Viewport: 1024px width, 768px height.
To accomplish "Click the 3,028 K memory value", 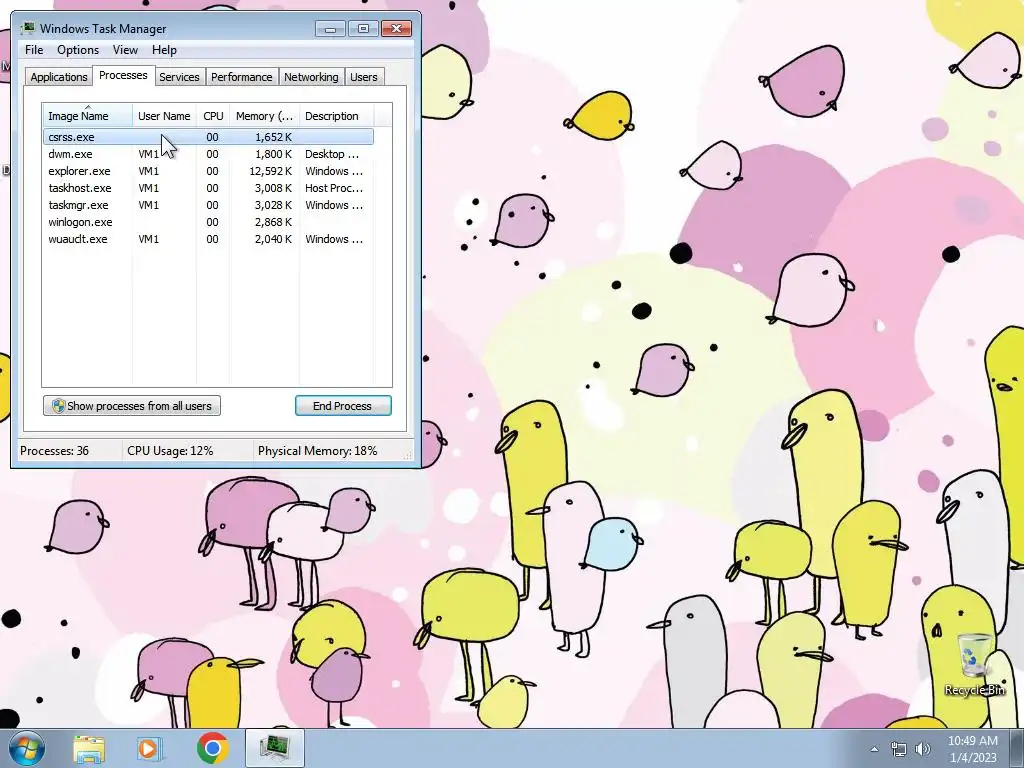I will pos(273,205).
